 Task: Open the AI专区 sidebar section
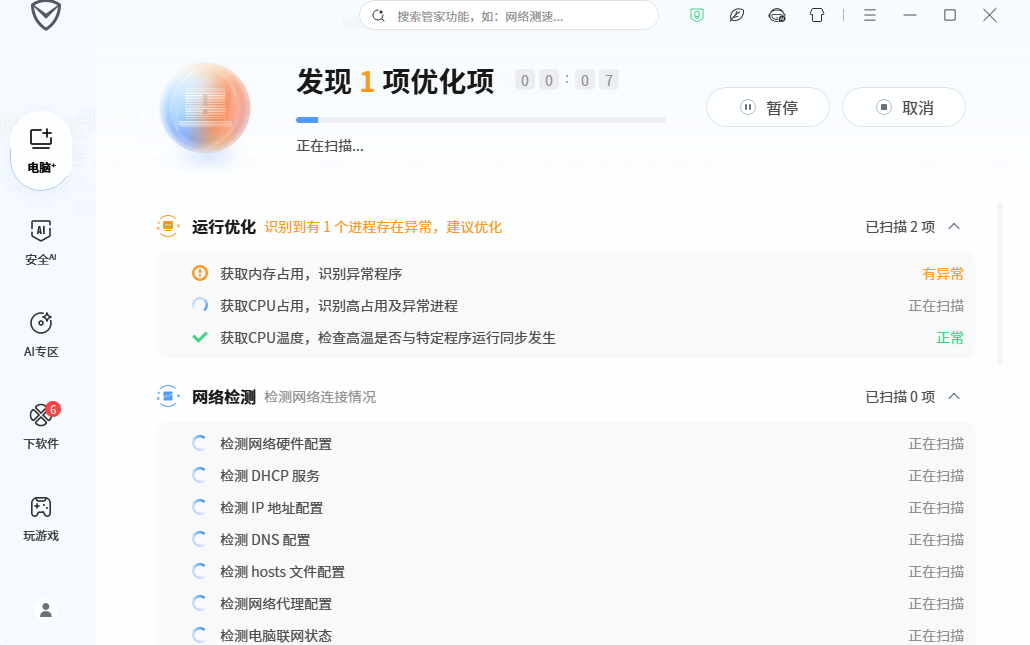coord(41,334)
